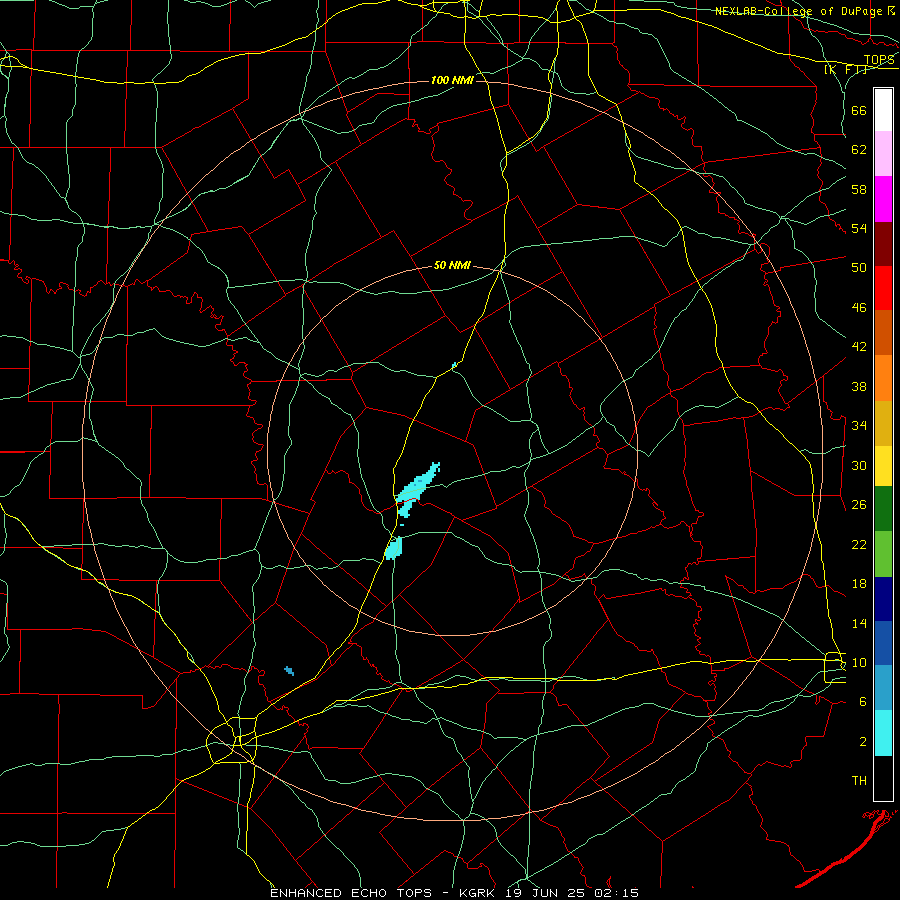The height and width of the screenshot is (900, 900).
Task: Select the light pink legend color band
Action: [883, 154]
